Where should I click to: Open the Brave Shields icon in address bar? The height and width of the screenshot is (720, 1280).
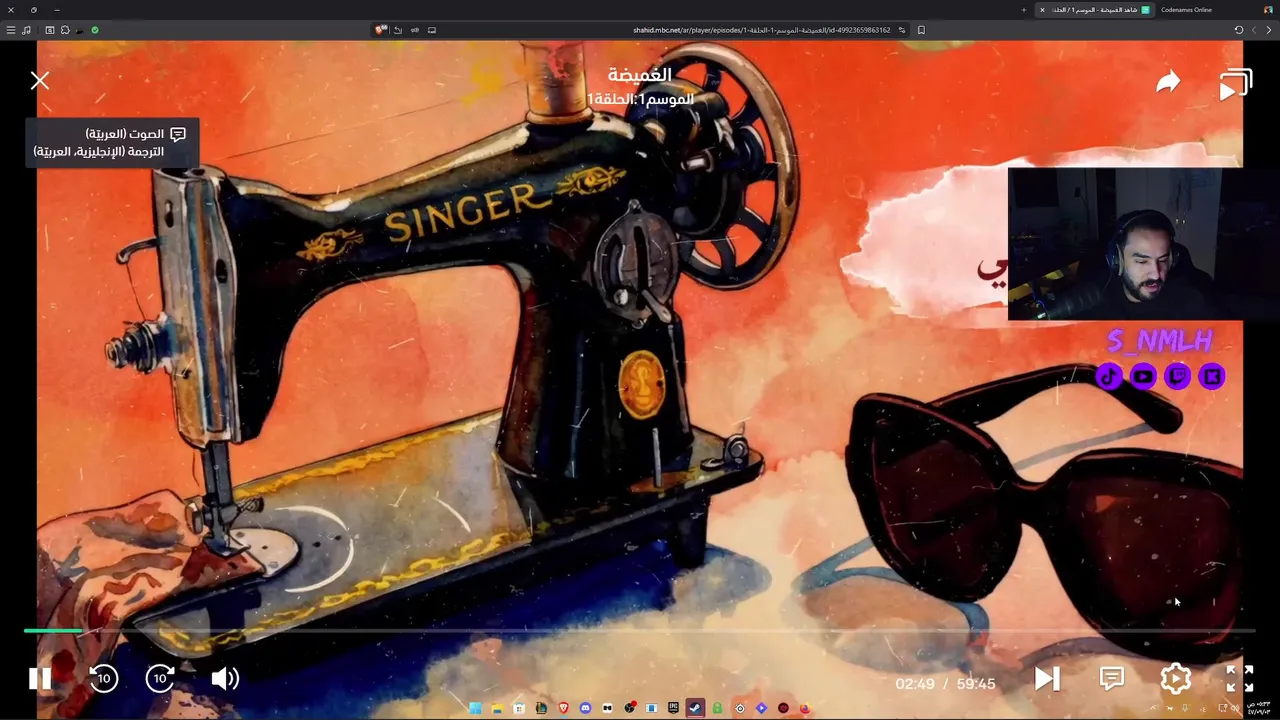pyautogui.click(x=380, y=30)
